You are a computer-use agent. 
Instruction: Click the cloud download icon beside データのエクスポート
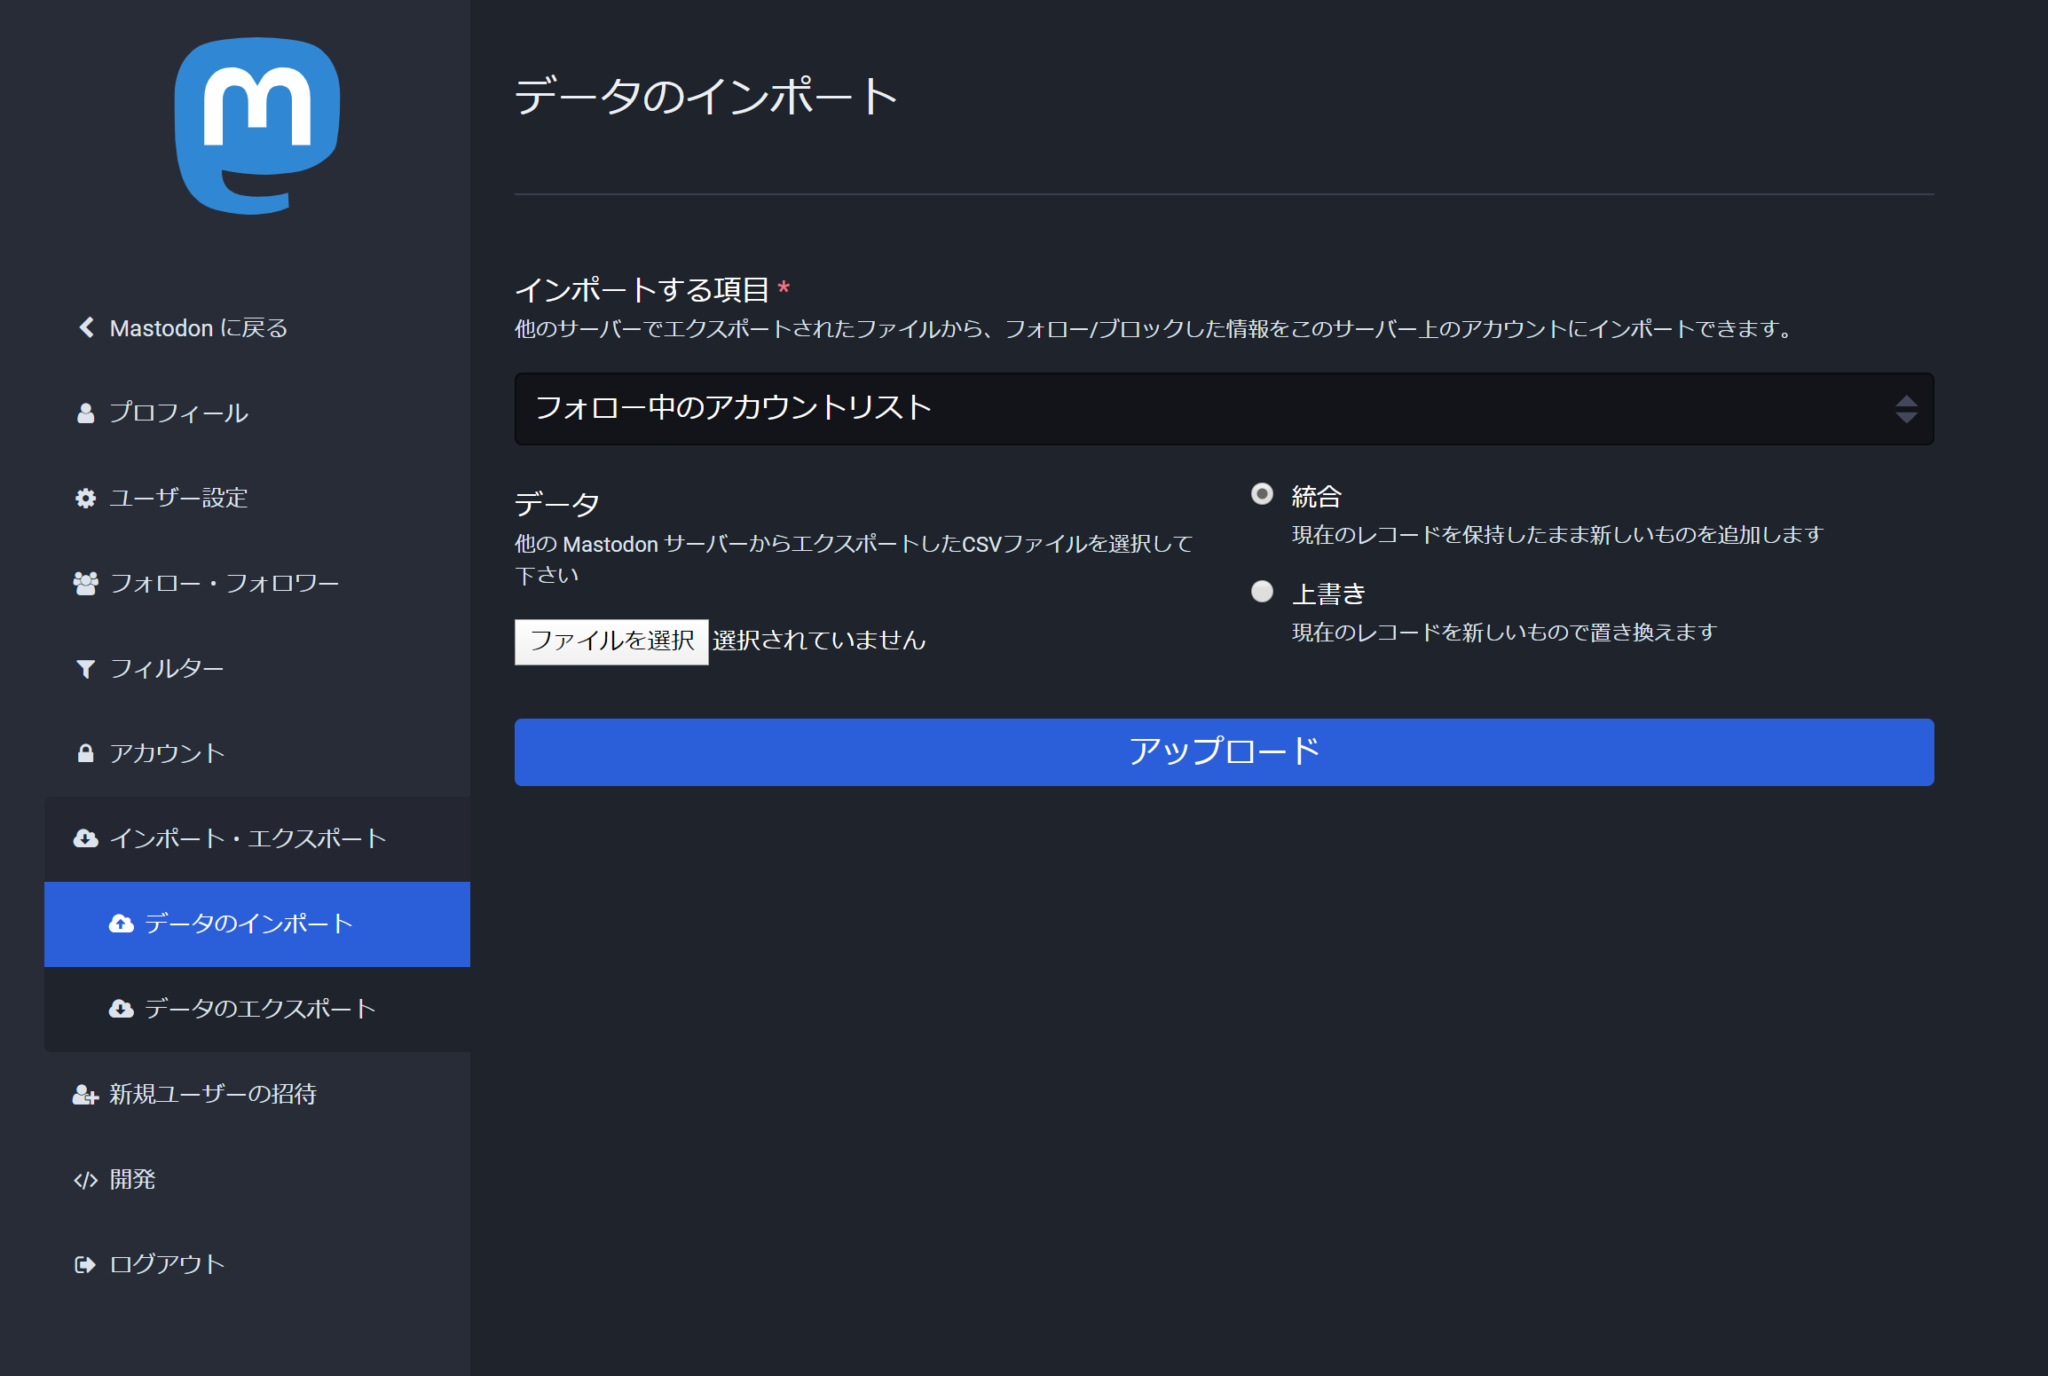(122, 1009)
